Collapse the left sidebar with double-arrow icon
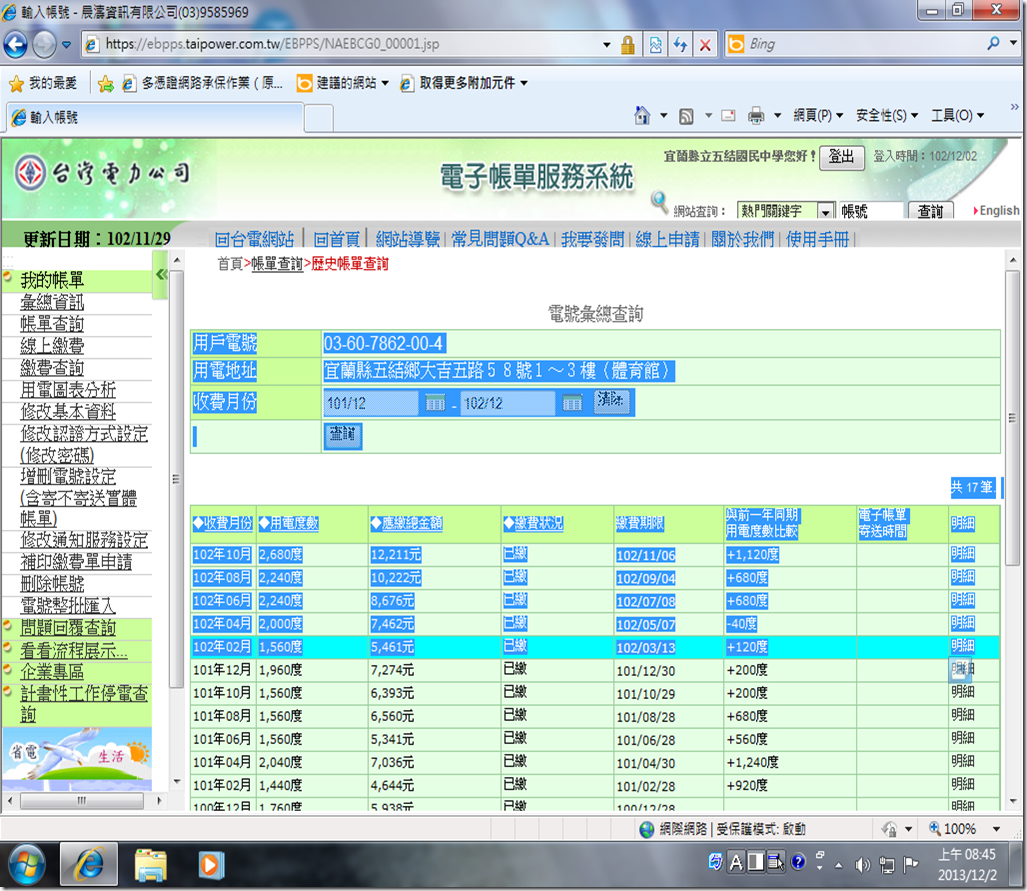 160,275
